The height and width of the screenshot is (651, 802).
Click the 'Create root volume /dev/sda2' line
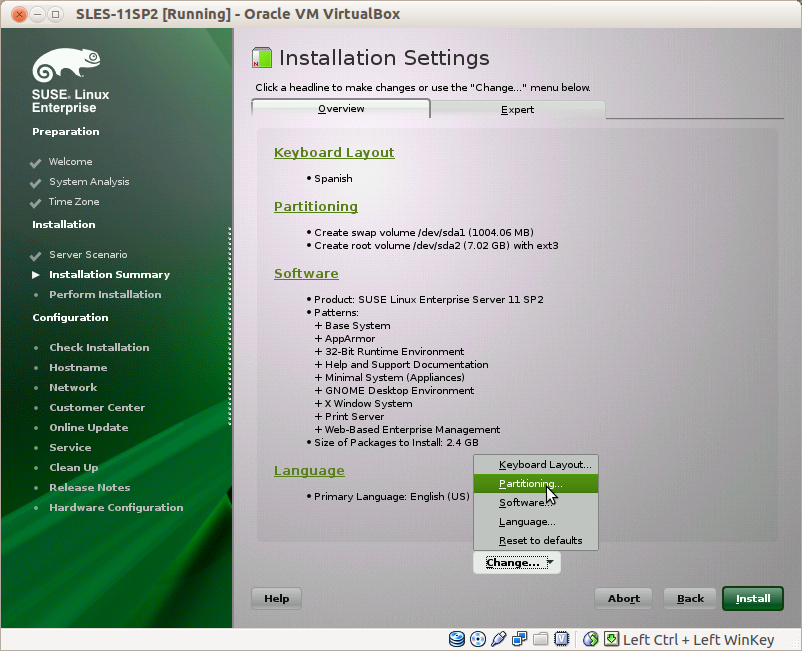(x=436, y=245)
